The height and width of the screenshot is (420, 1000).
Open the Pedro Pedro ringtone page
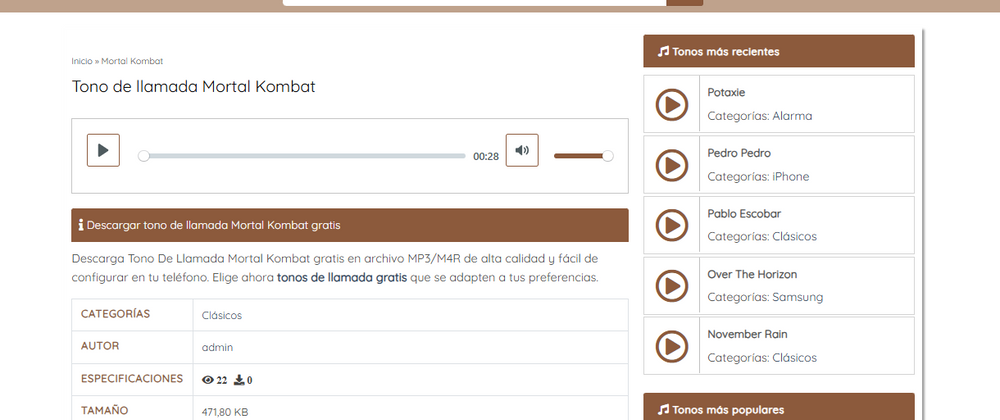pos(739,153)
